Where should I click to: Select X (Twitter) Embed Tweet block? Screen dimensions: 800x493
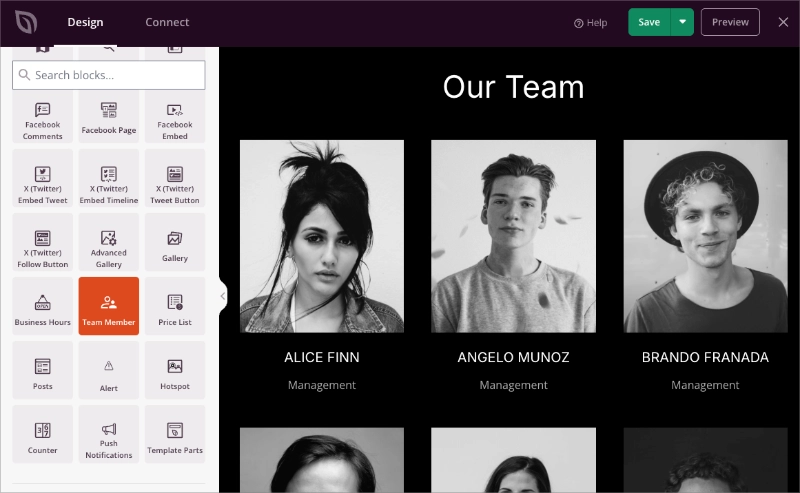coord(42,178)
